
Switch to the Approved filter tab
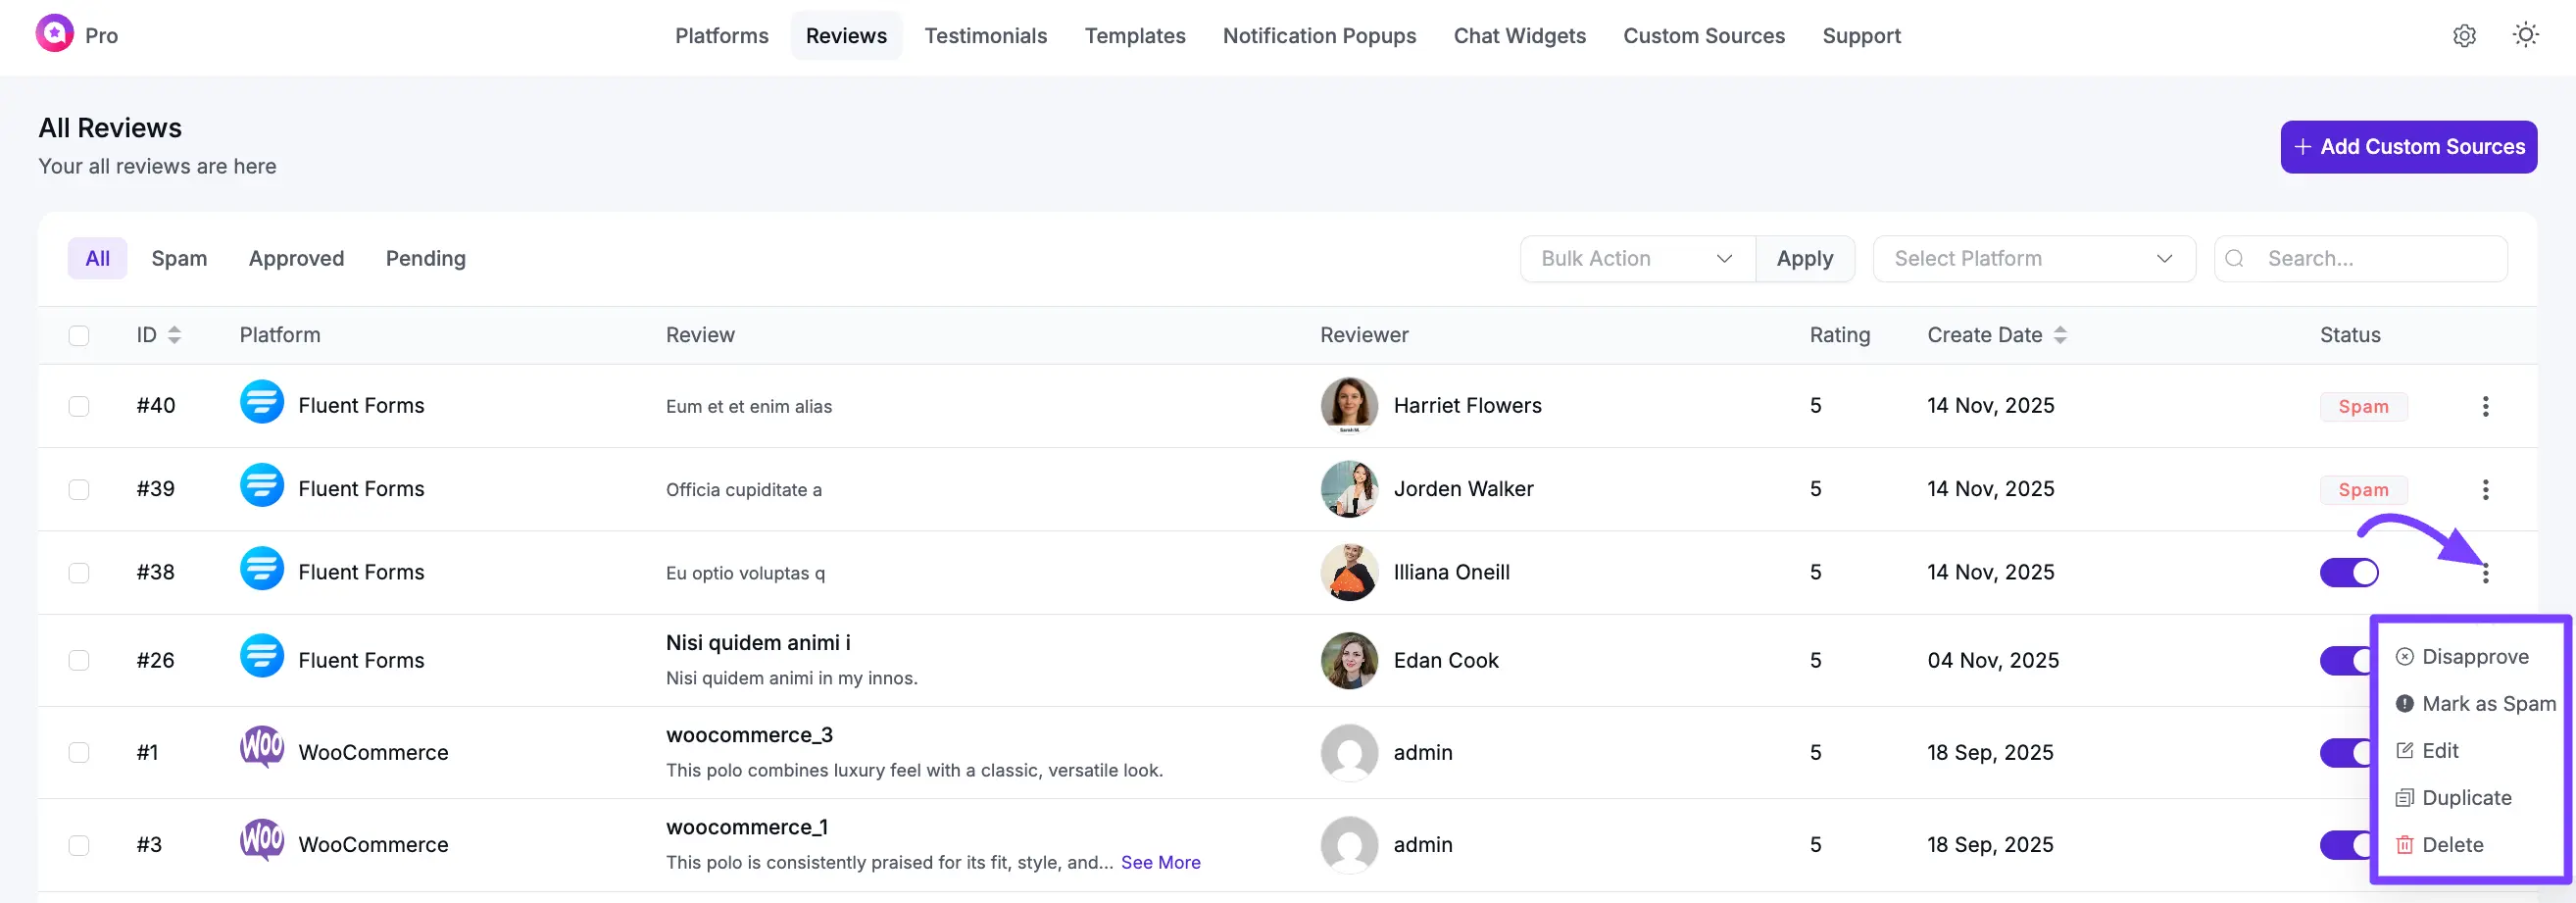[x=296, y=259]
